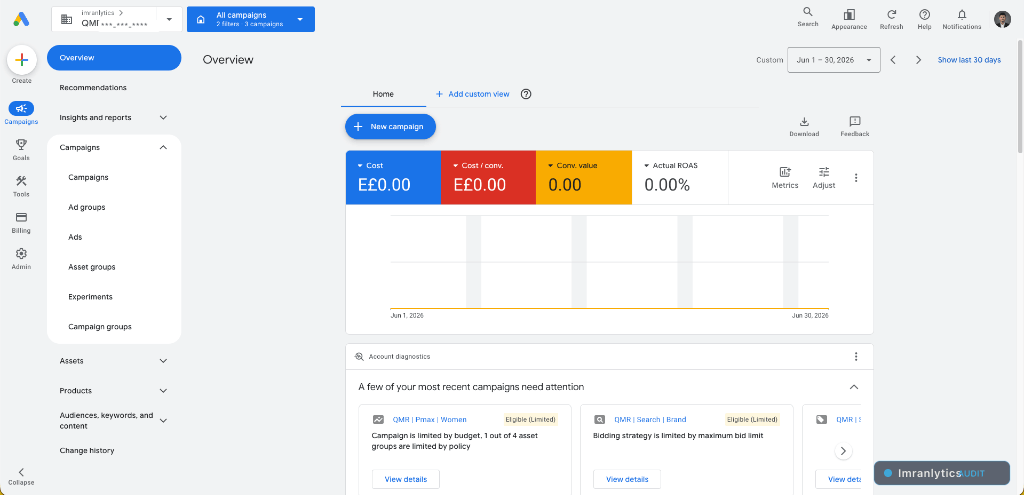Open the account selector dropdown

[116, 19]
